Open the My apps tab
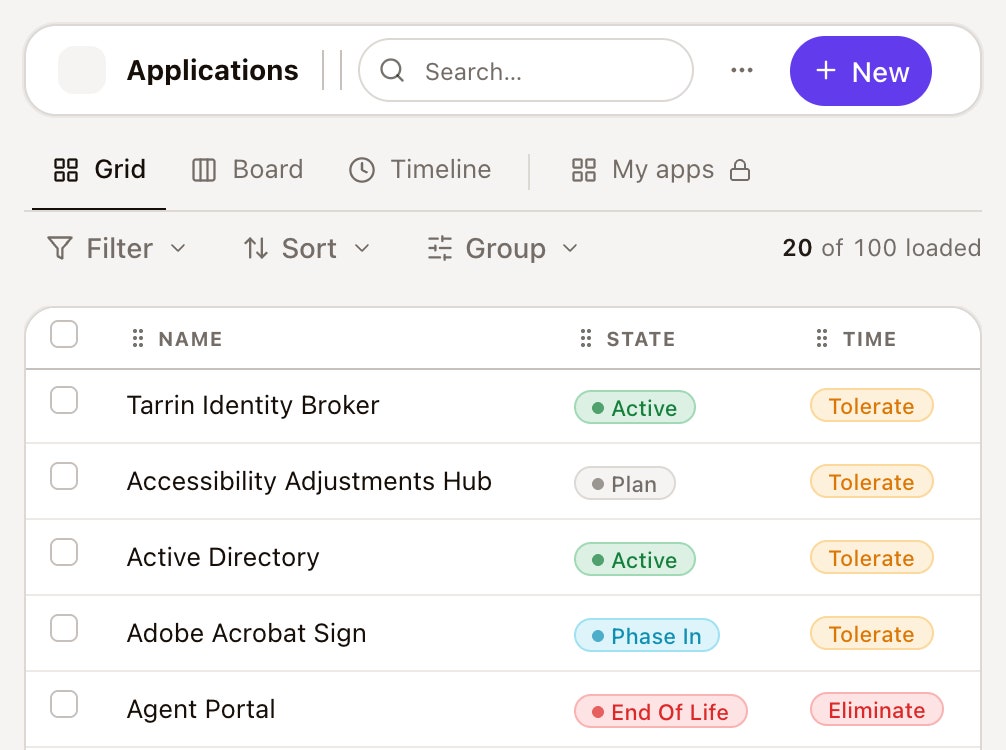 pyautogui.click(x=661, y=170)
